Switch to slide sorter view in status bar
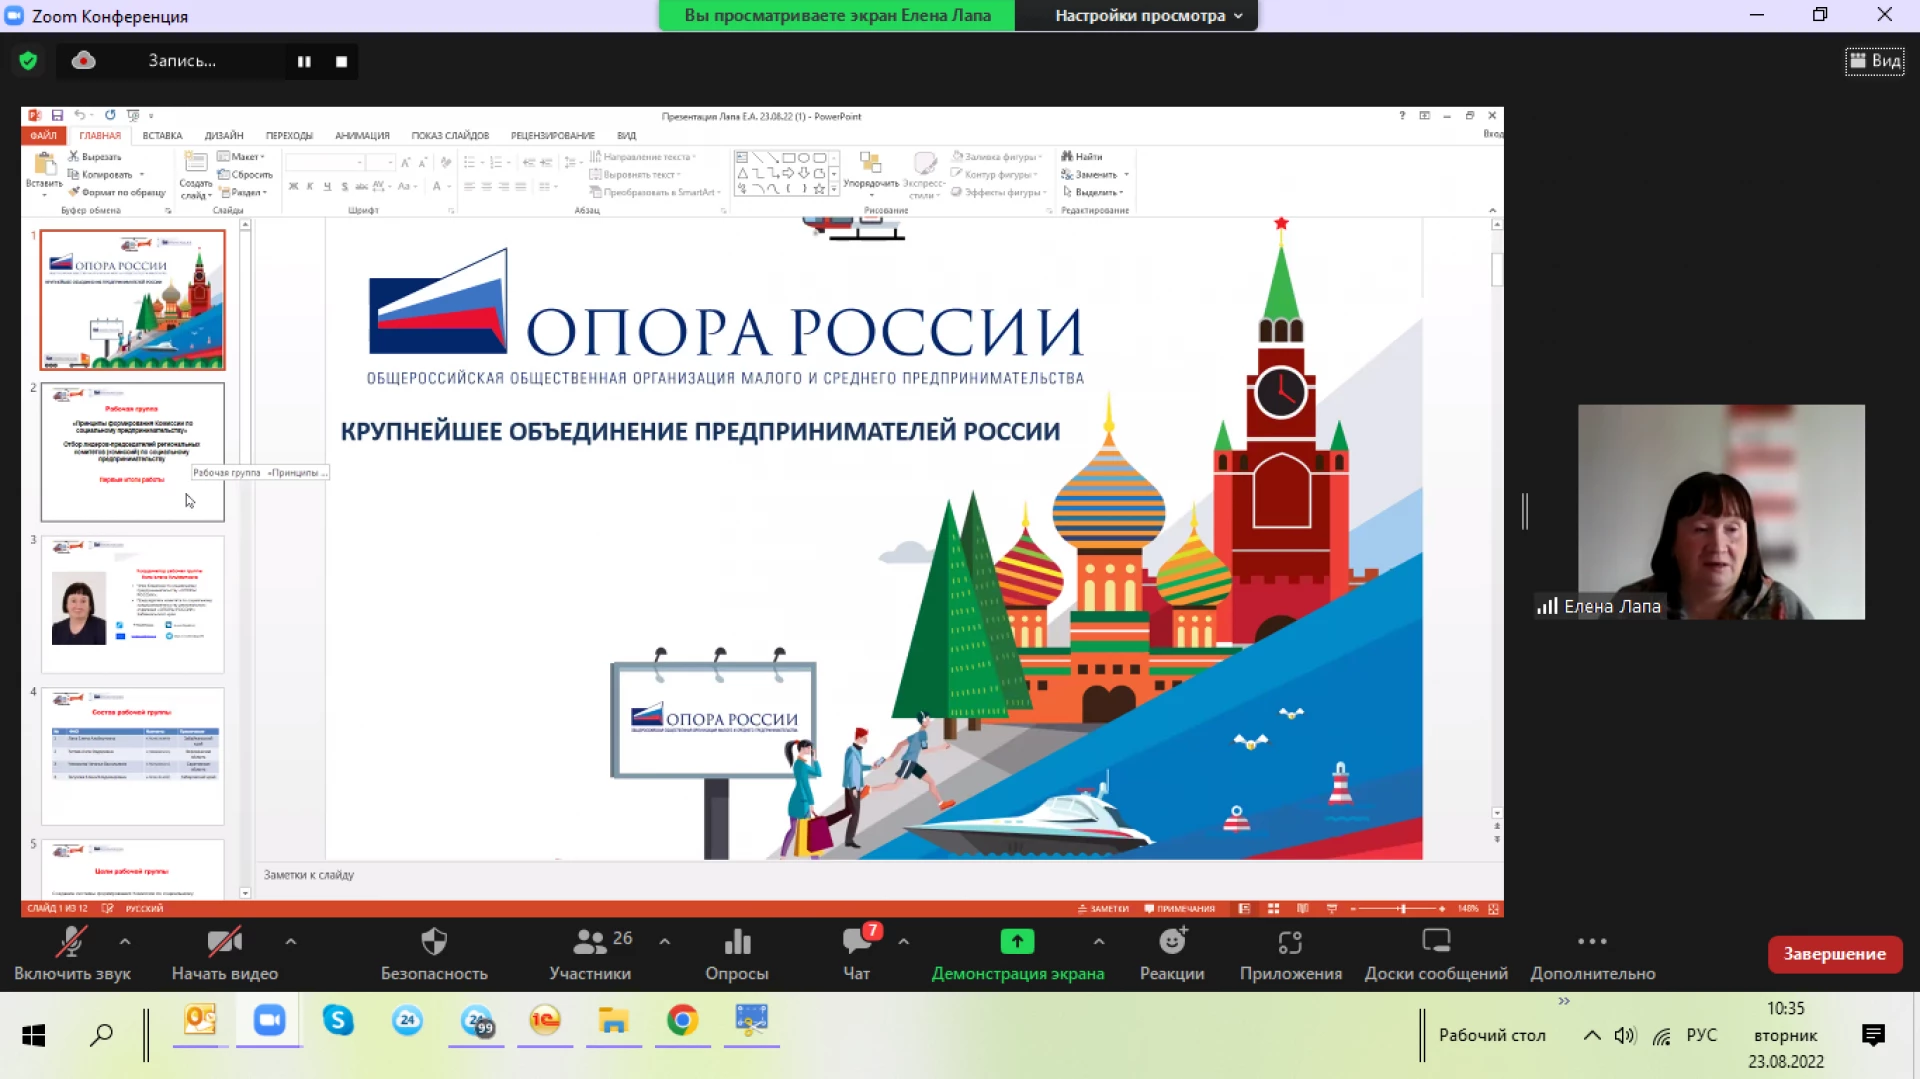Screen dimensions: 1920x1079 [x=1273, y=909]
